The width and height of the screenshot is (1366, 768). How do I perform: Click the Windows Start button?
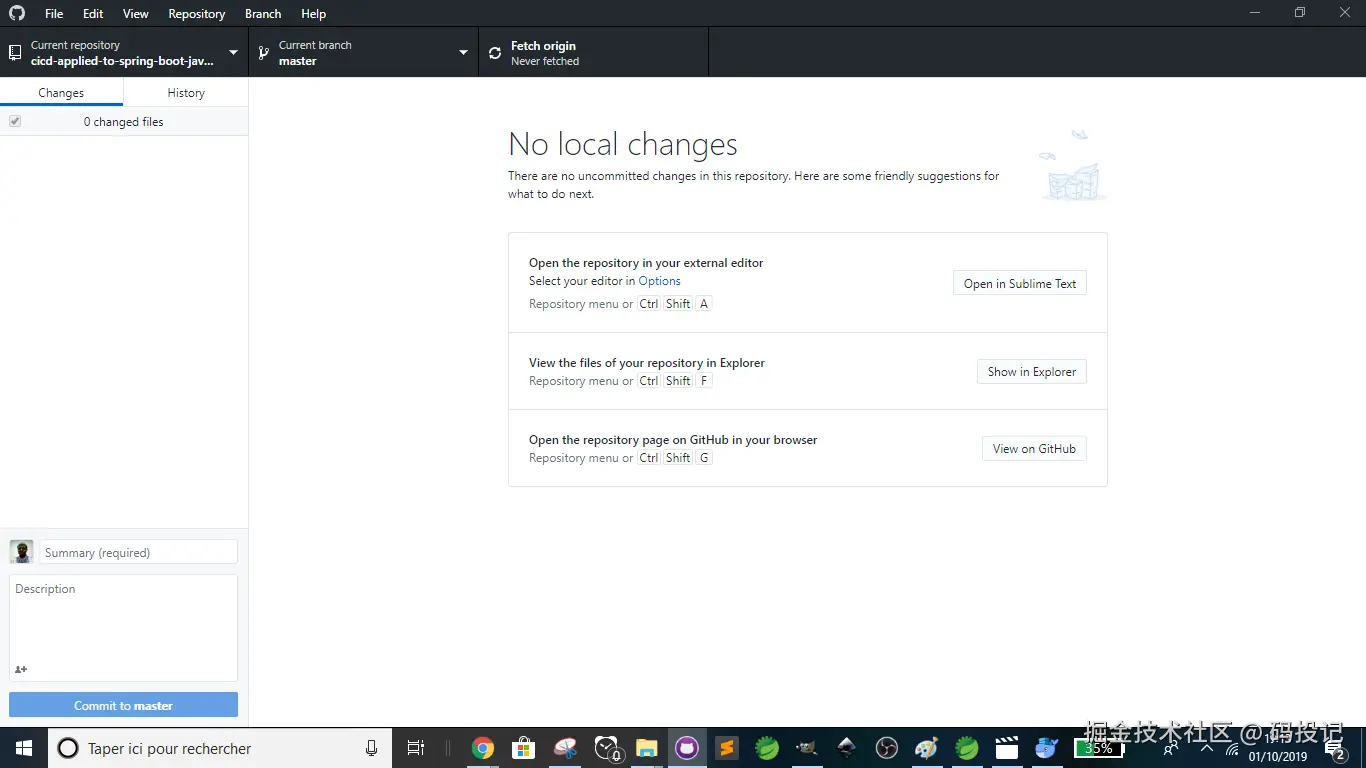pos(24,748)
